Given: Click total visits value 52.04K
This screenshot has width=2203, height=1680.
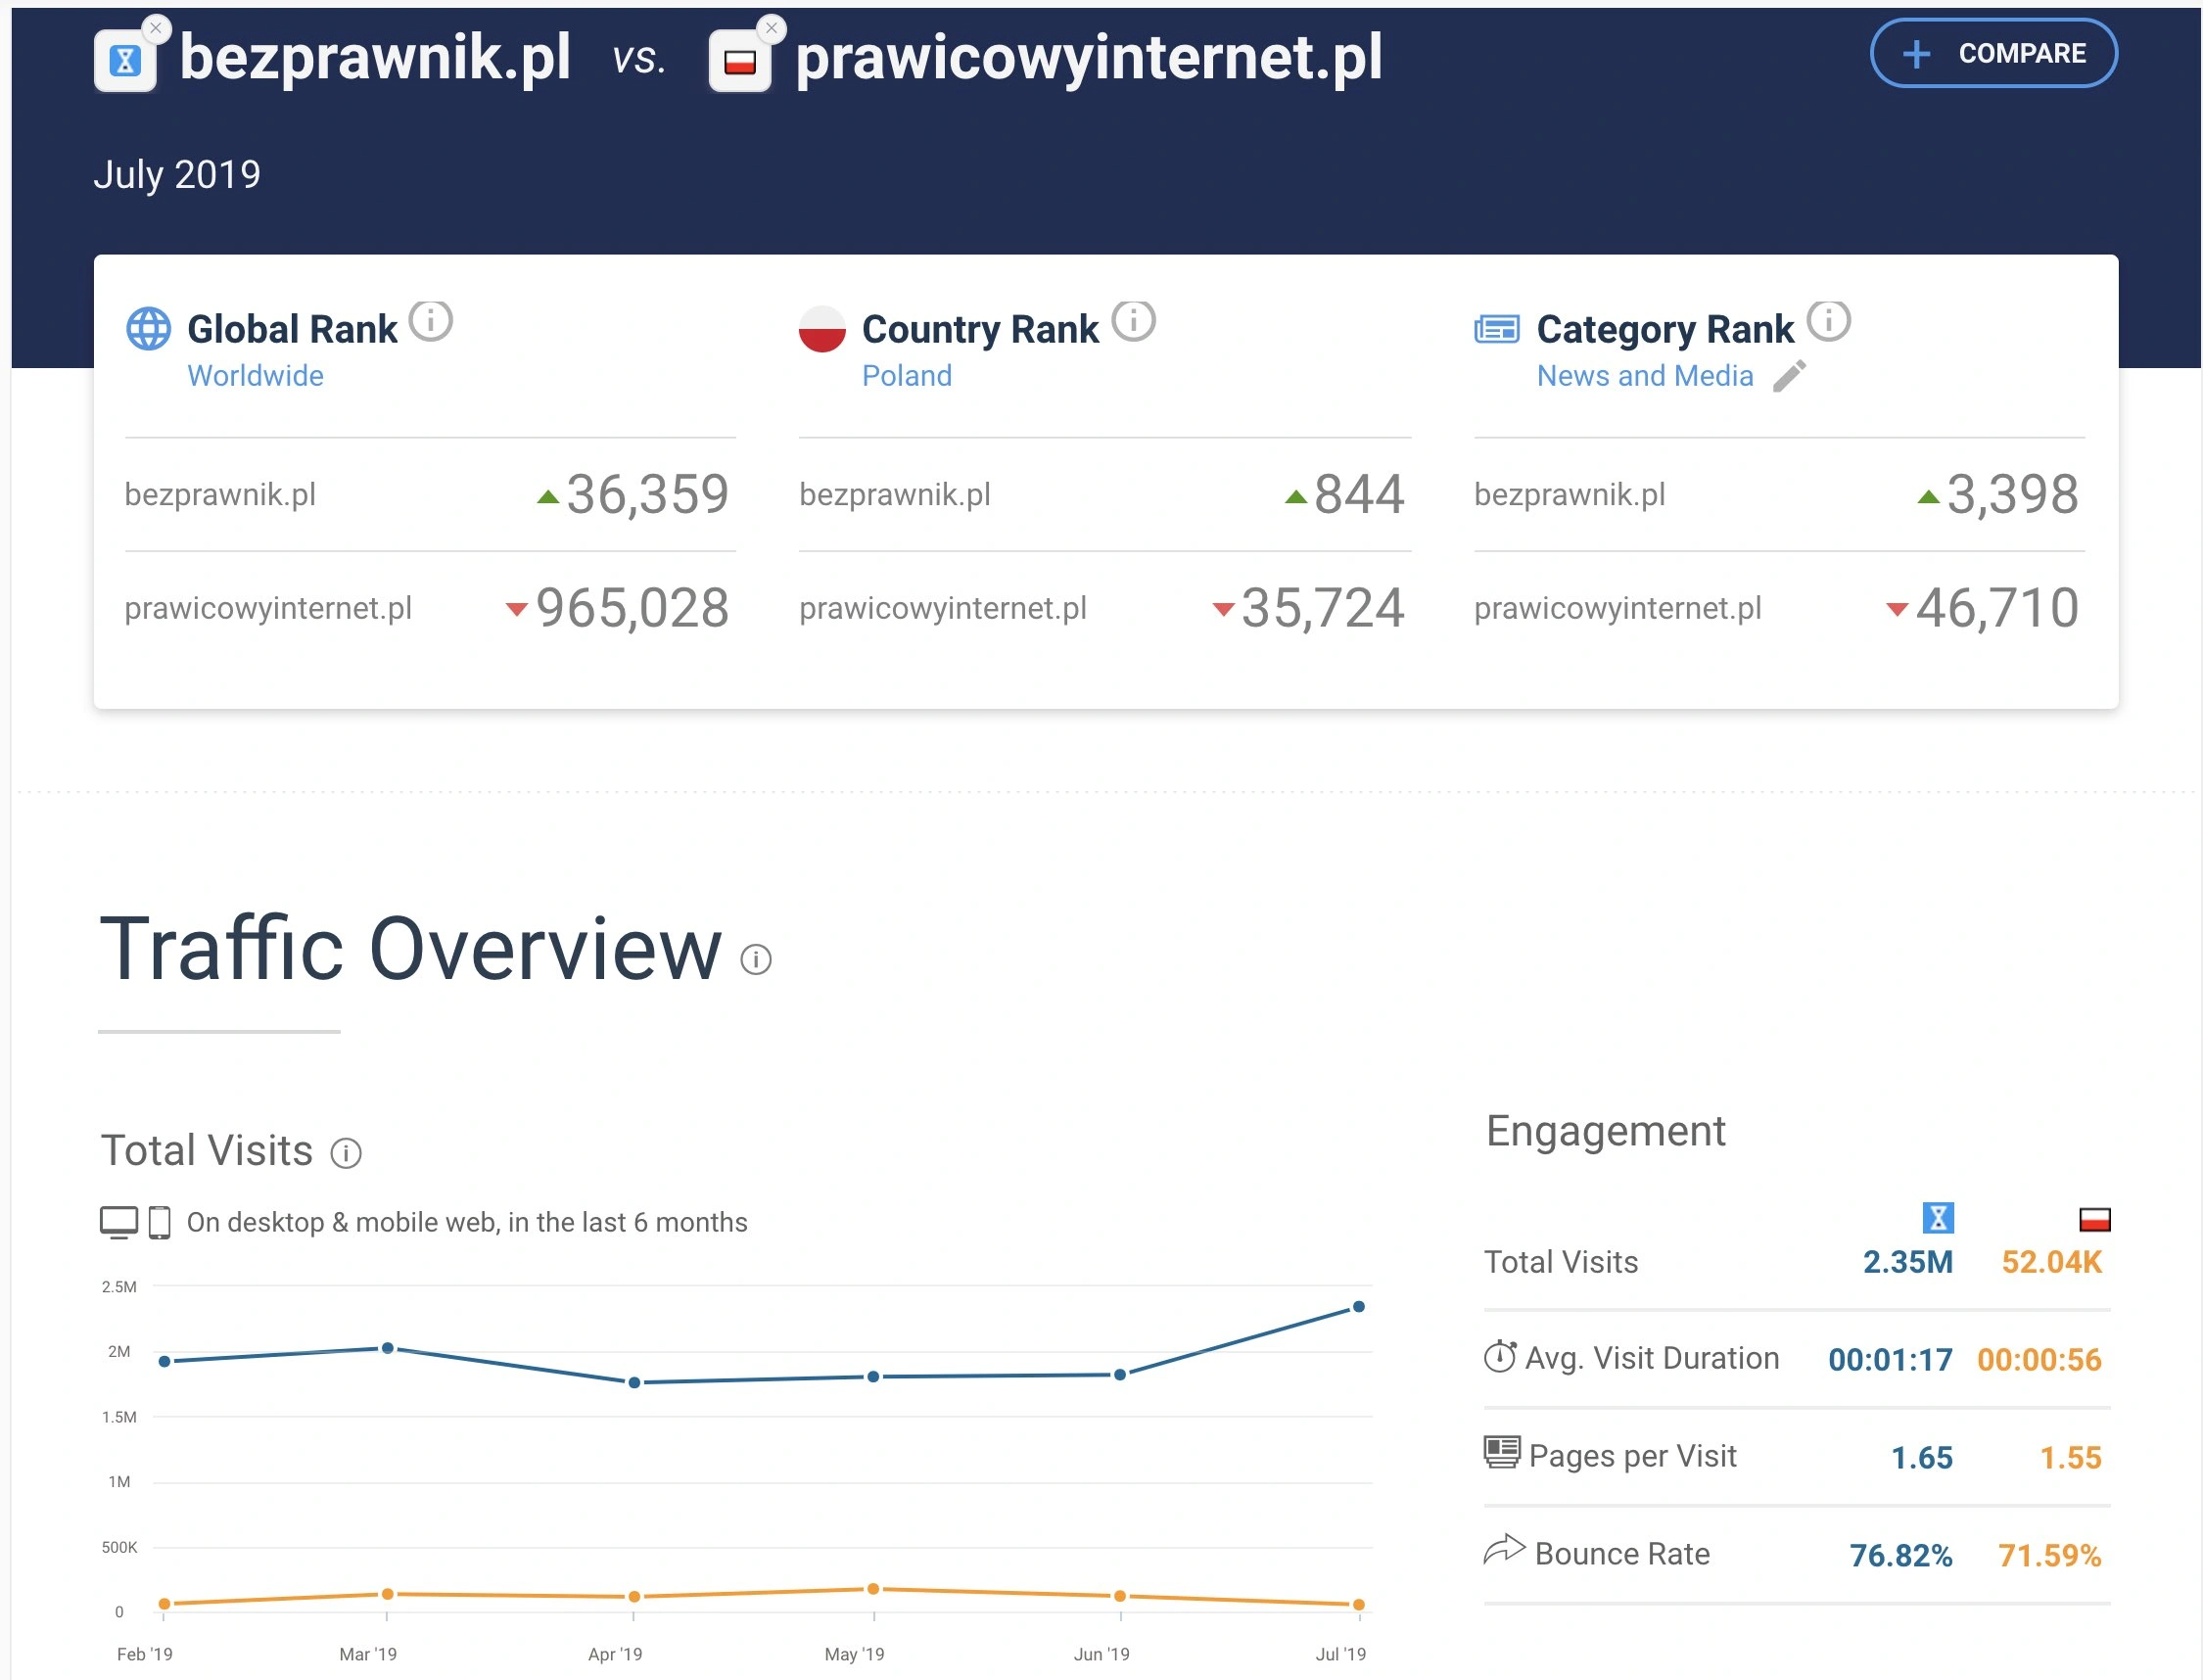Looking at the screenshot, I should point(2051,1262).
